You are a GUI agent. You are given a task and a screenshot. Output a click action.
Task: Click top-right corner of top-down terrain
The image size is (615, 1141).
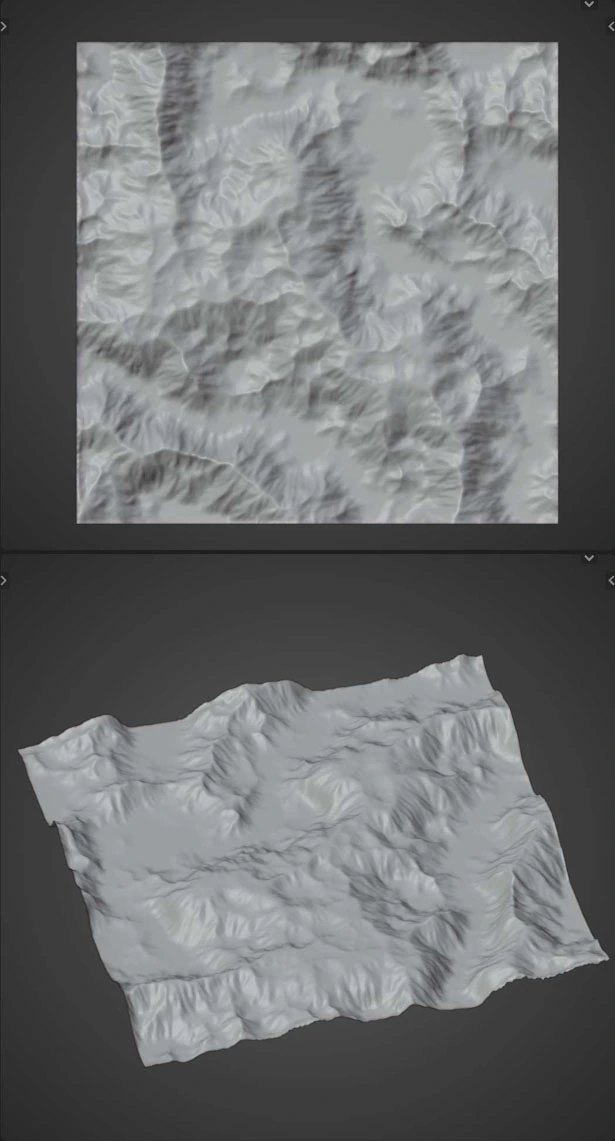[554, 45]
